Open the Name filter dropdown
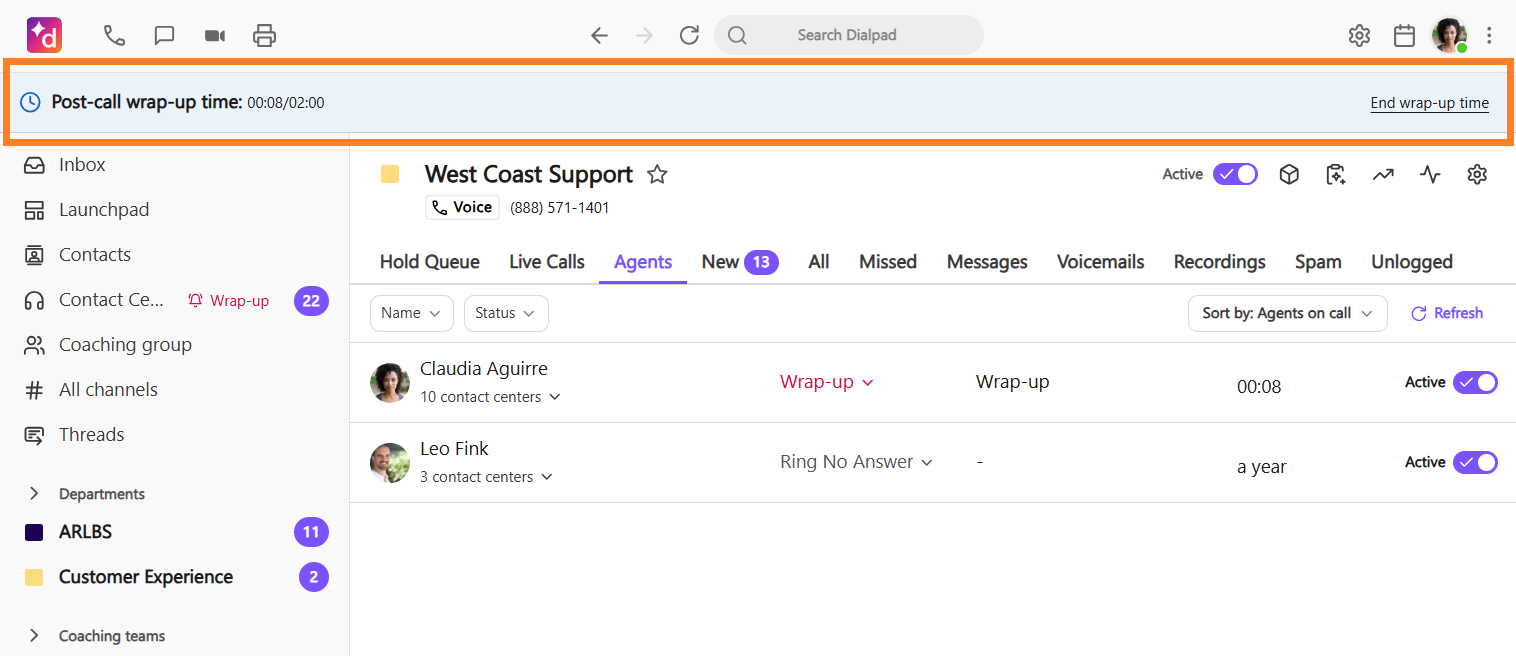1516x656 pixels. [x=411, y=313]
